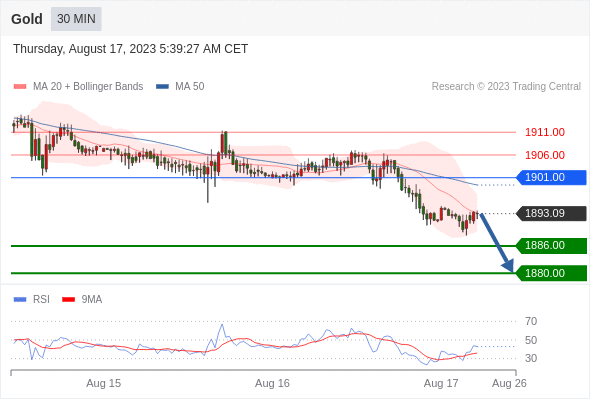
Task: Click 'Research © 2023 Trading Central' credit text
Action: pos(506,87)
